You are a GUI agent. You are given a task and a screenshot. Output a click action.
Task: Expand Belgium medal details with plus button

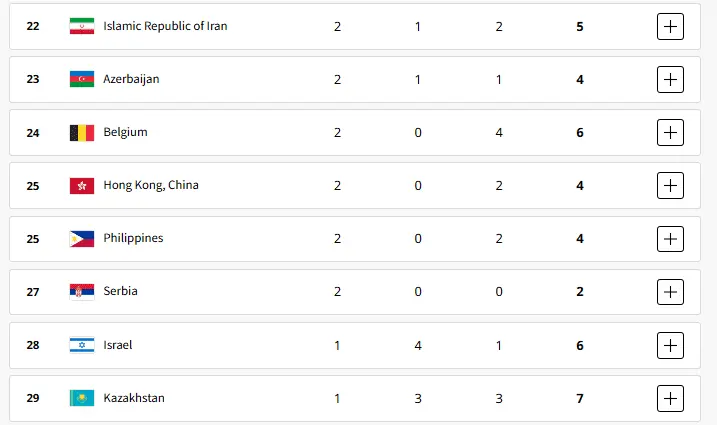coord(670,132)
